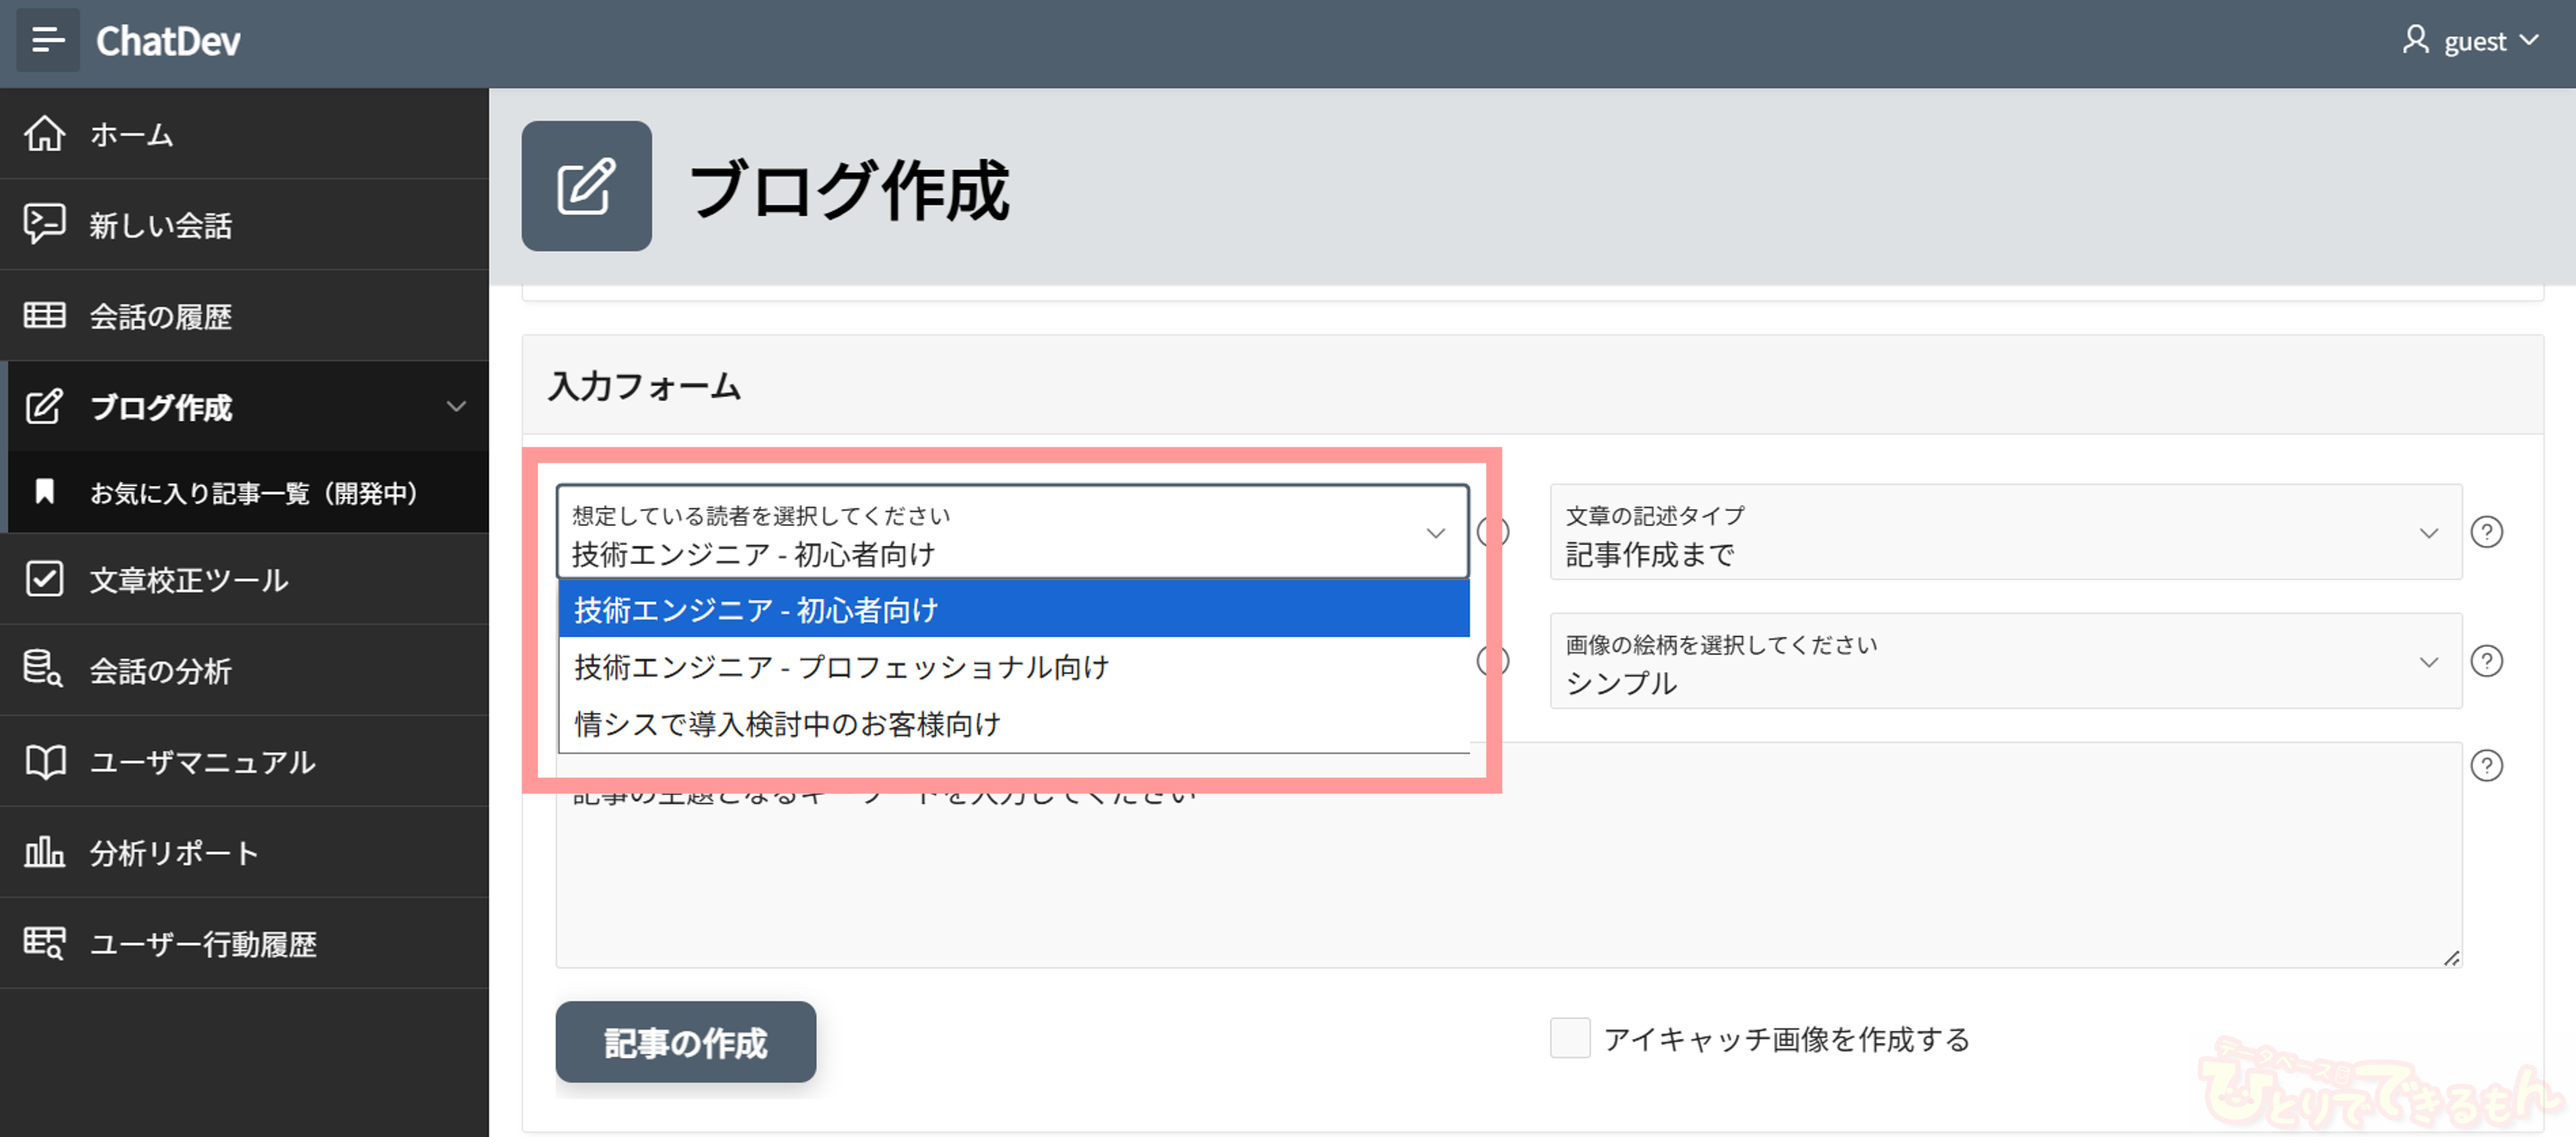Enable アイキャッチ画像を作成する checkbox
This screenshot has width=2576, height=1137.
click(x=1570, y=1038)
